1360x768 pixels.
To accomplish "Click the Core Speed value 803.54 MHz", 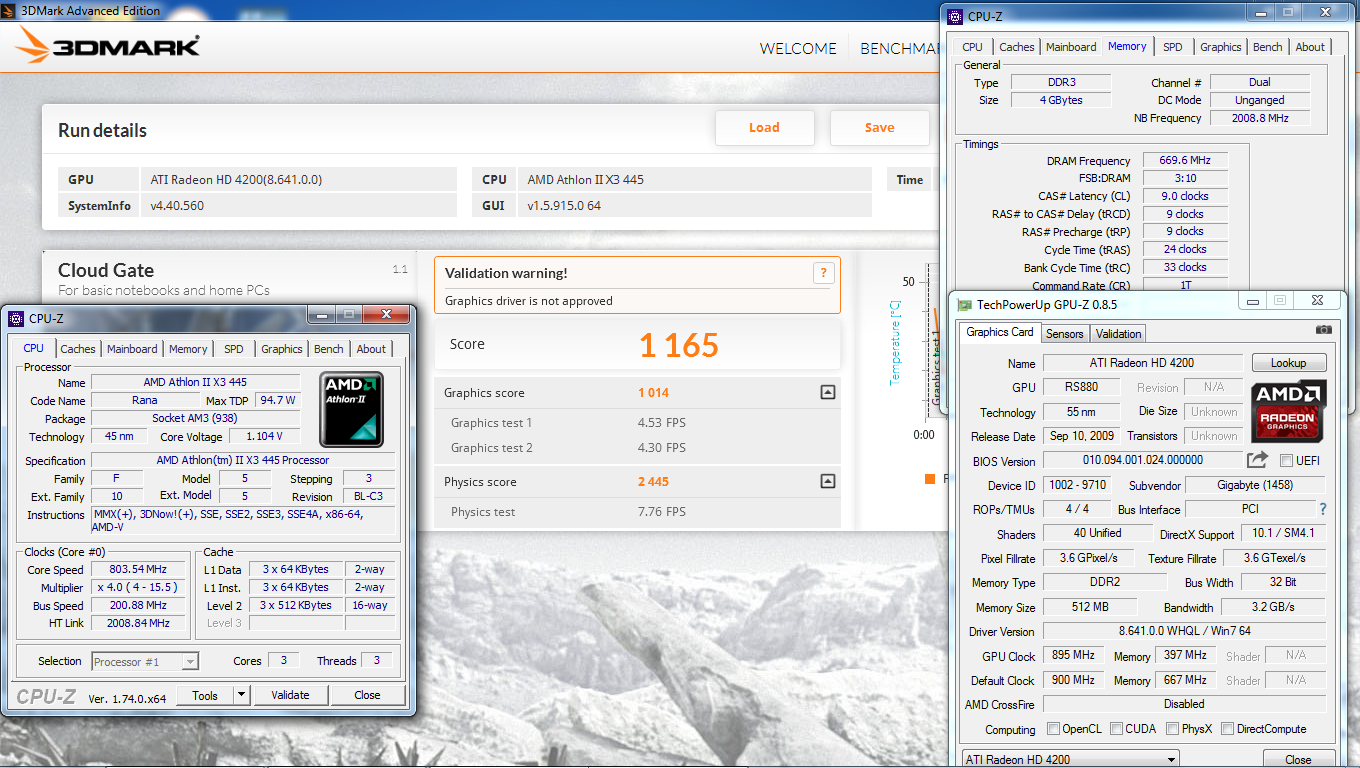I will (138, 570).
